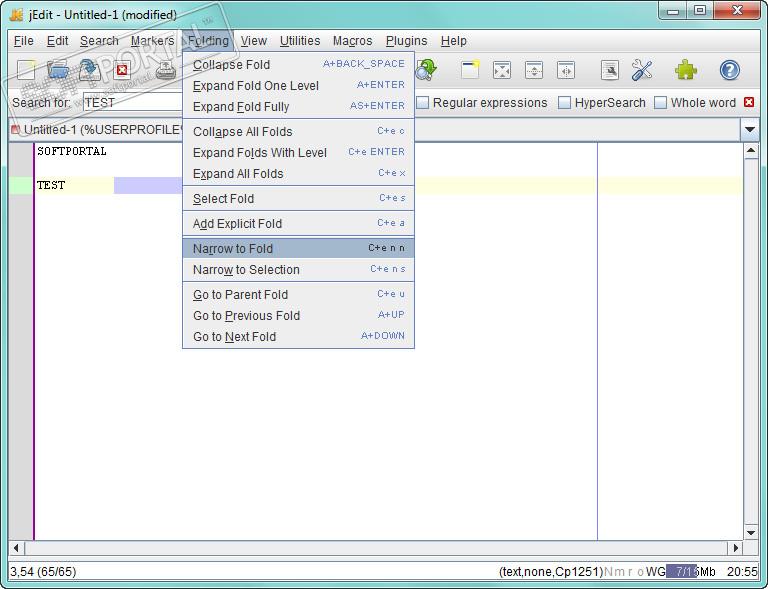Enable HyperSearch checkbox
The image size is (768, 589).
click(564, 103)
